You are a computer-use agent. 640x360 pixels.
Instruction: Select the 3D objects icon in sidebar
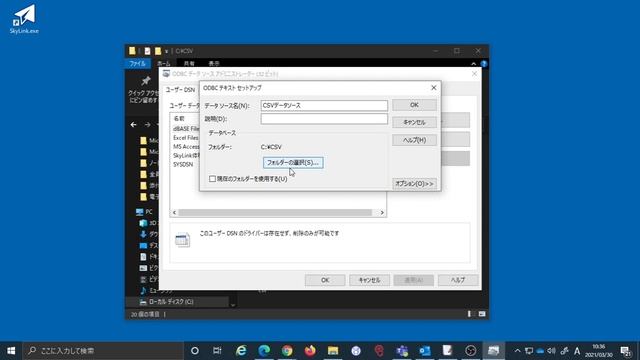click(143, 223)
